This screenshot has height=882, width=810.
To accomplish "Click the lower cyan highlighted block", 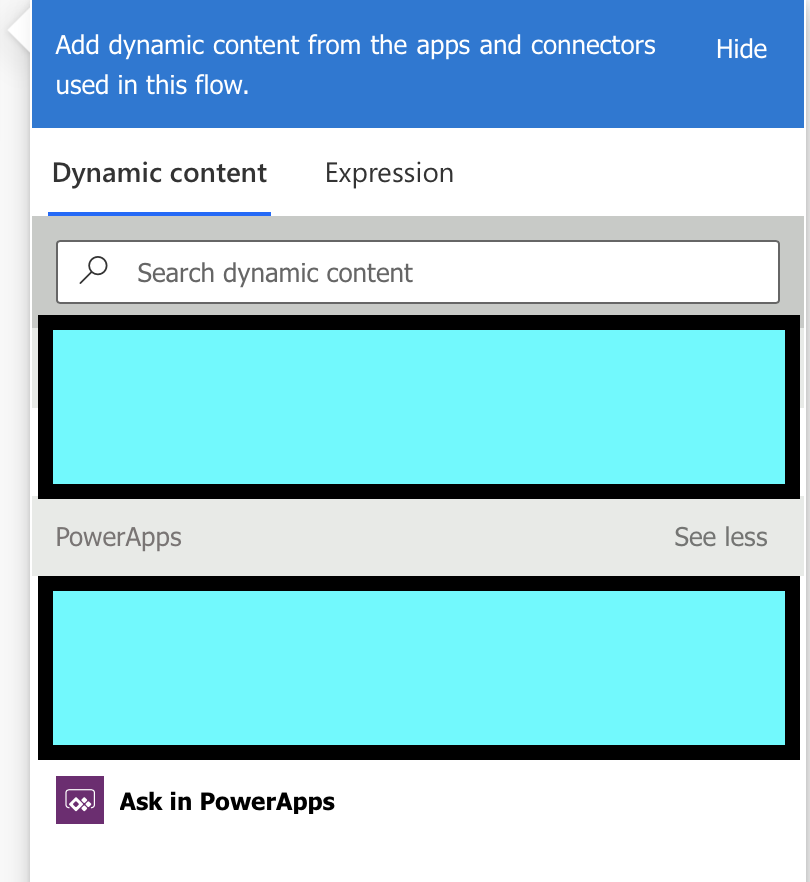I will 418,668.
